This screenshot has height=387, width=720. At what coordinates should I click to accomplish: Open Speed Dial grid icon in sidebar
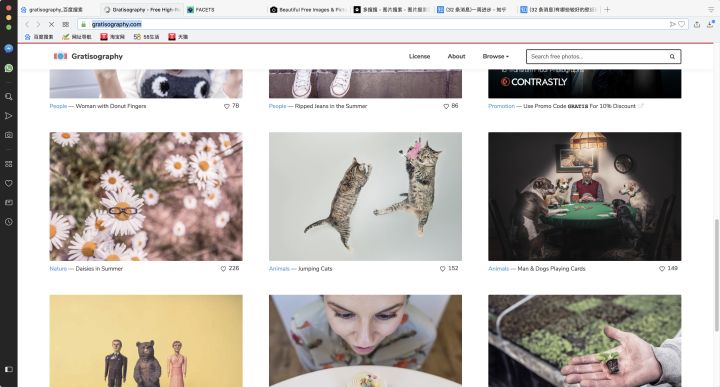click(8, 164)
